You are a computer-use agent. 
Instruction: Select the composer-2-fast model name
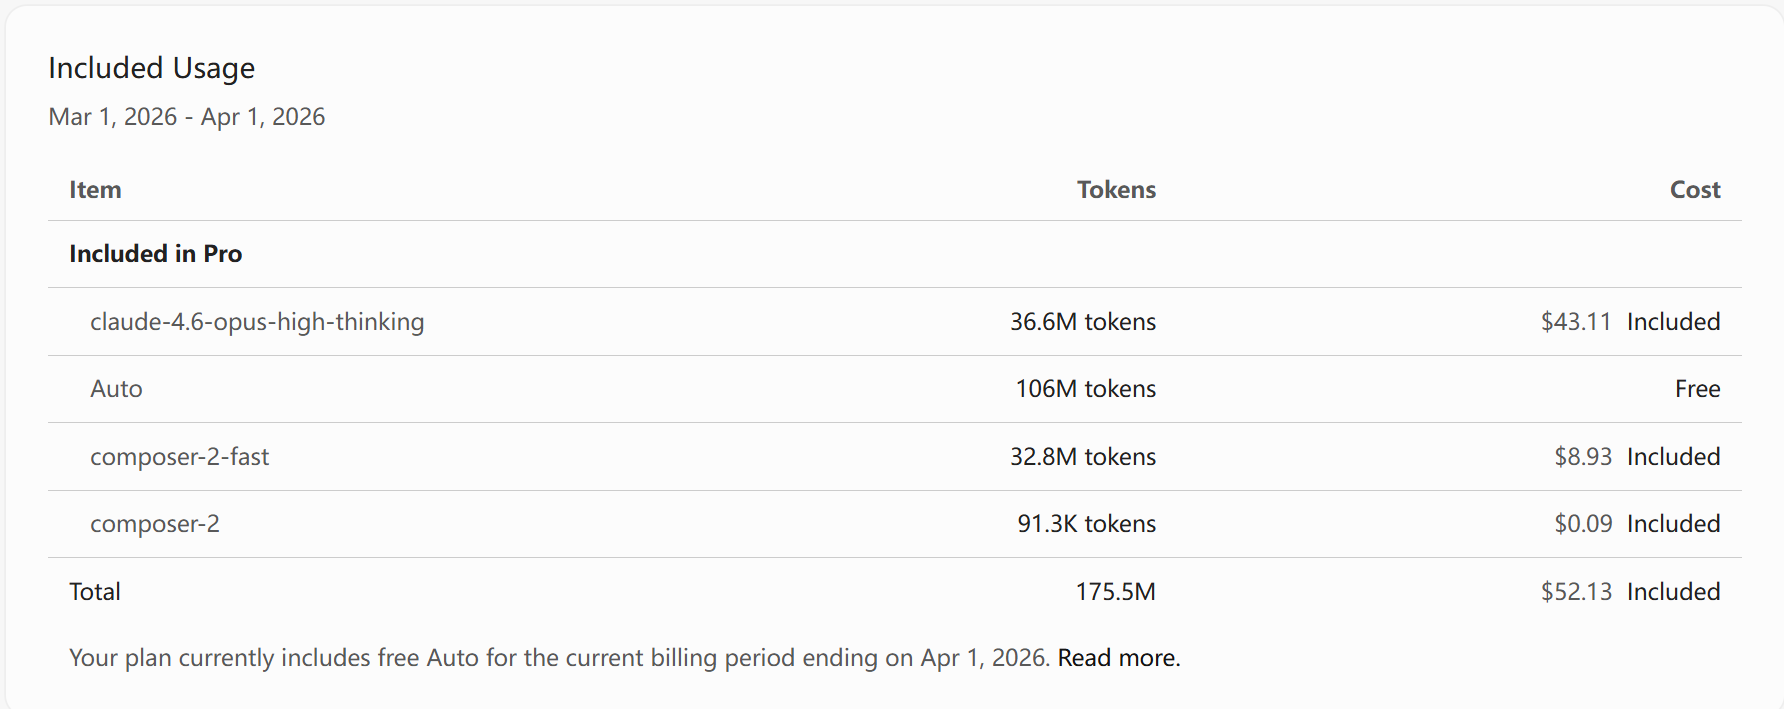coord(179,457)
